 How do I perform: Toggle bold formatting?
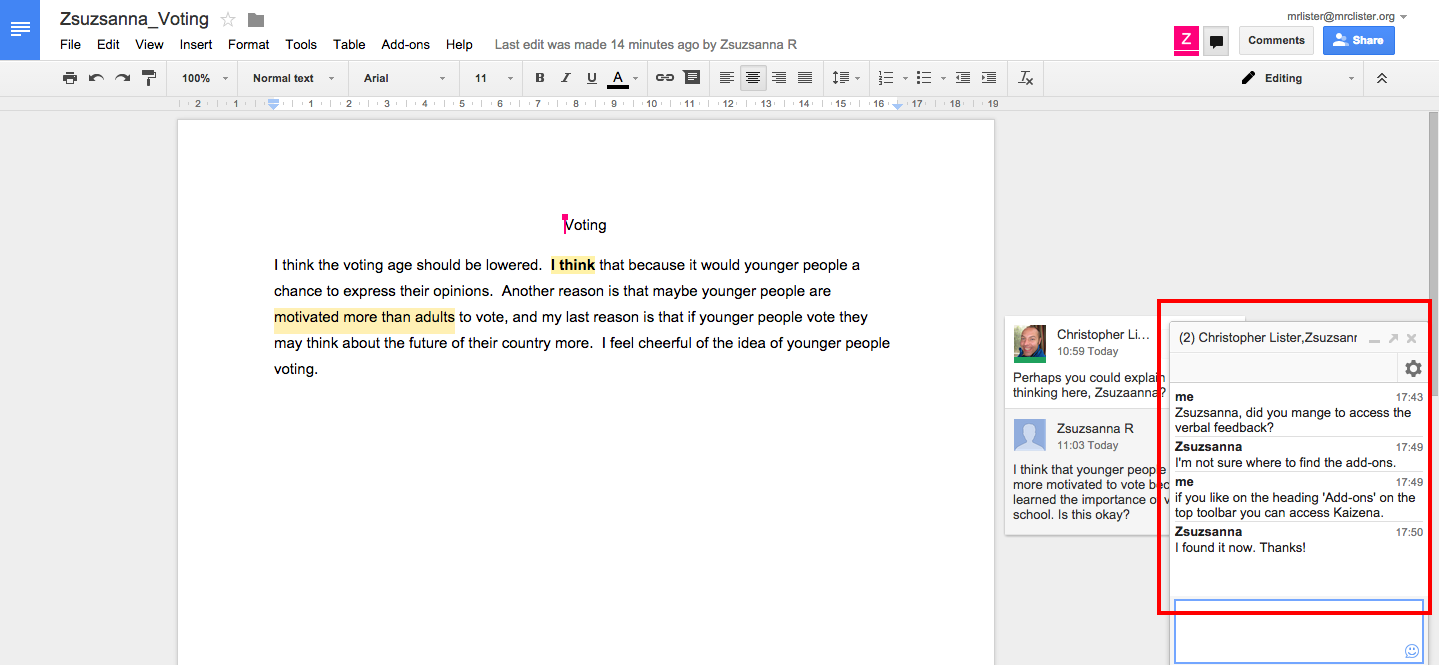click(540, 78)
